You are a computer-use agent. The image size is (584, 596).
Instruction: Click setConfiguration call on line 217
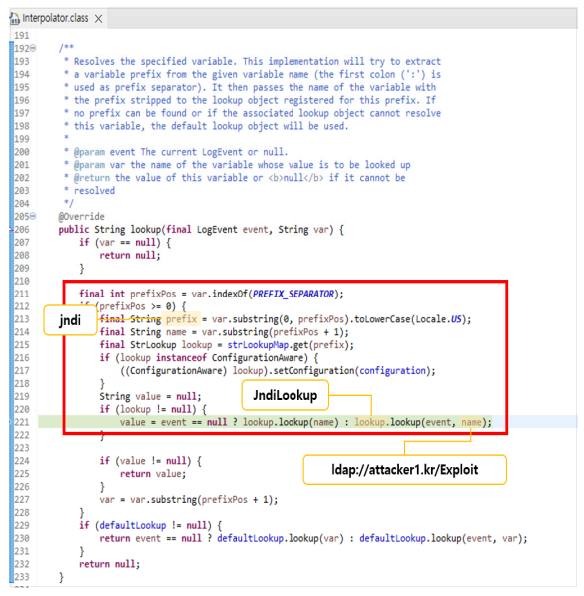coord(314,371)
